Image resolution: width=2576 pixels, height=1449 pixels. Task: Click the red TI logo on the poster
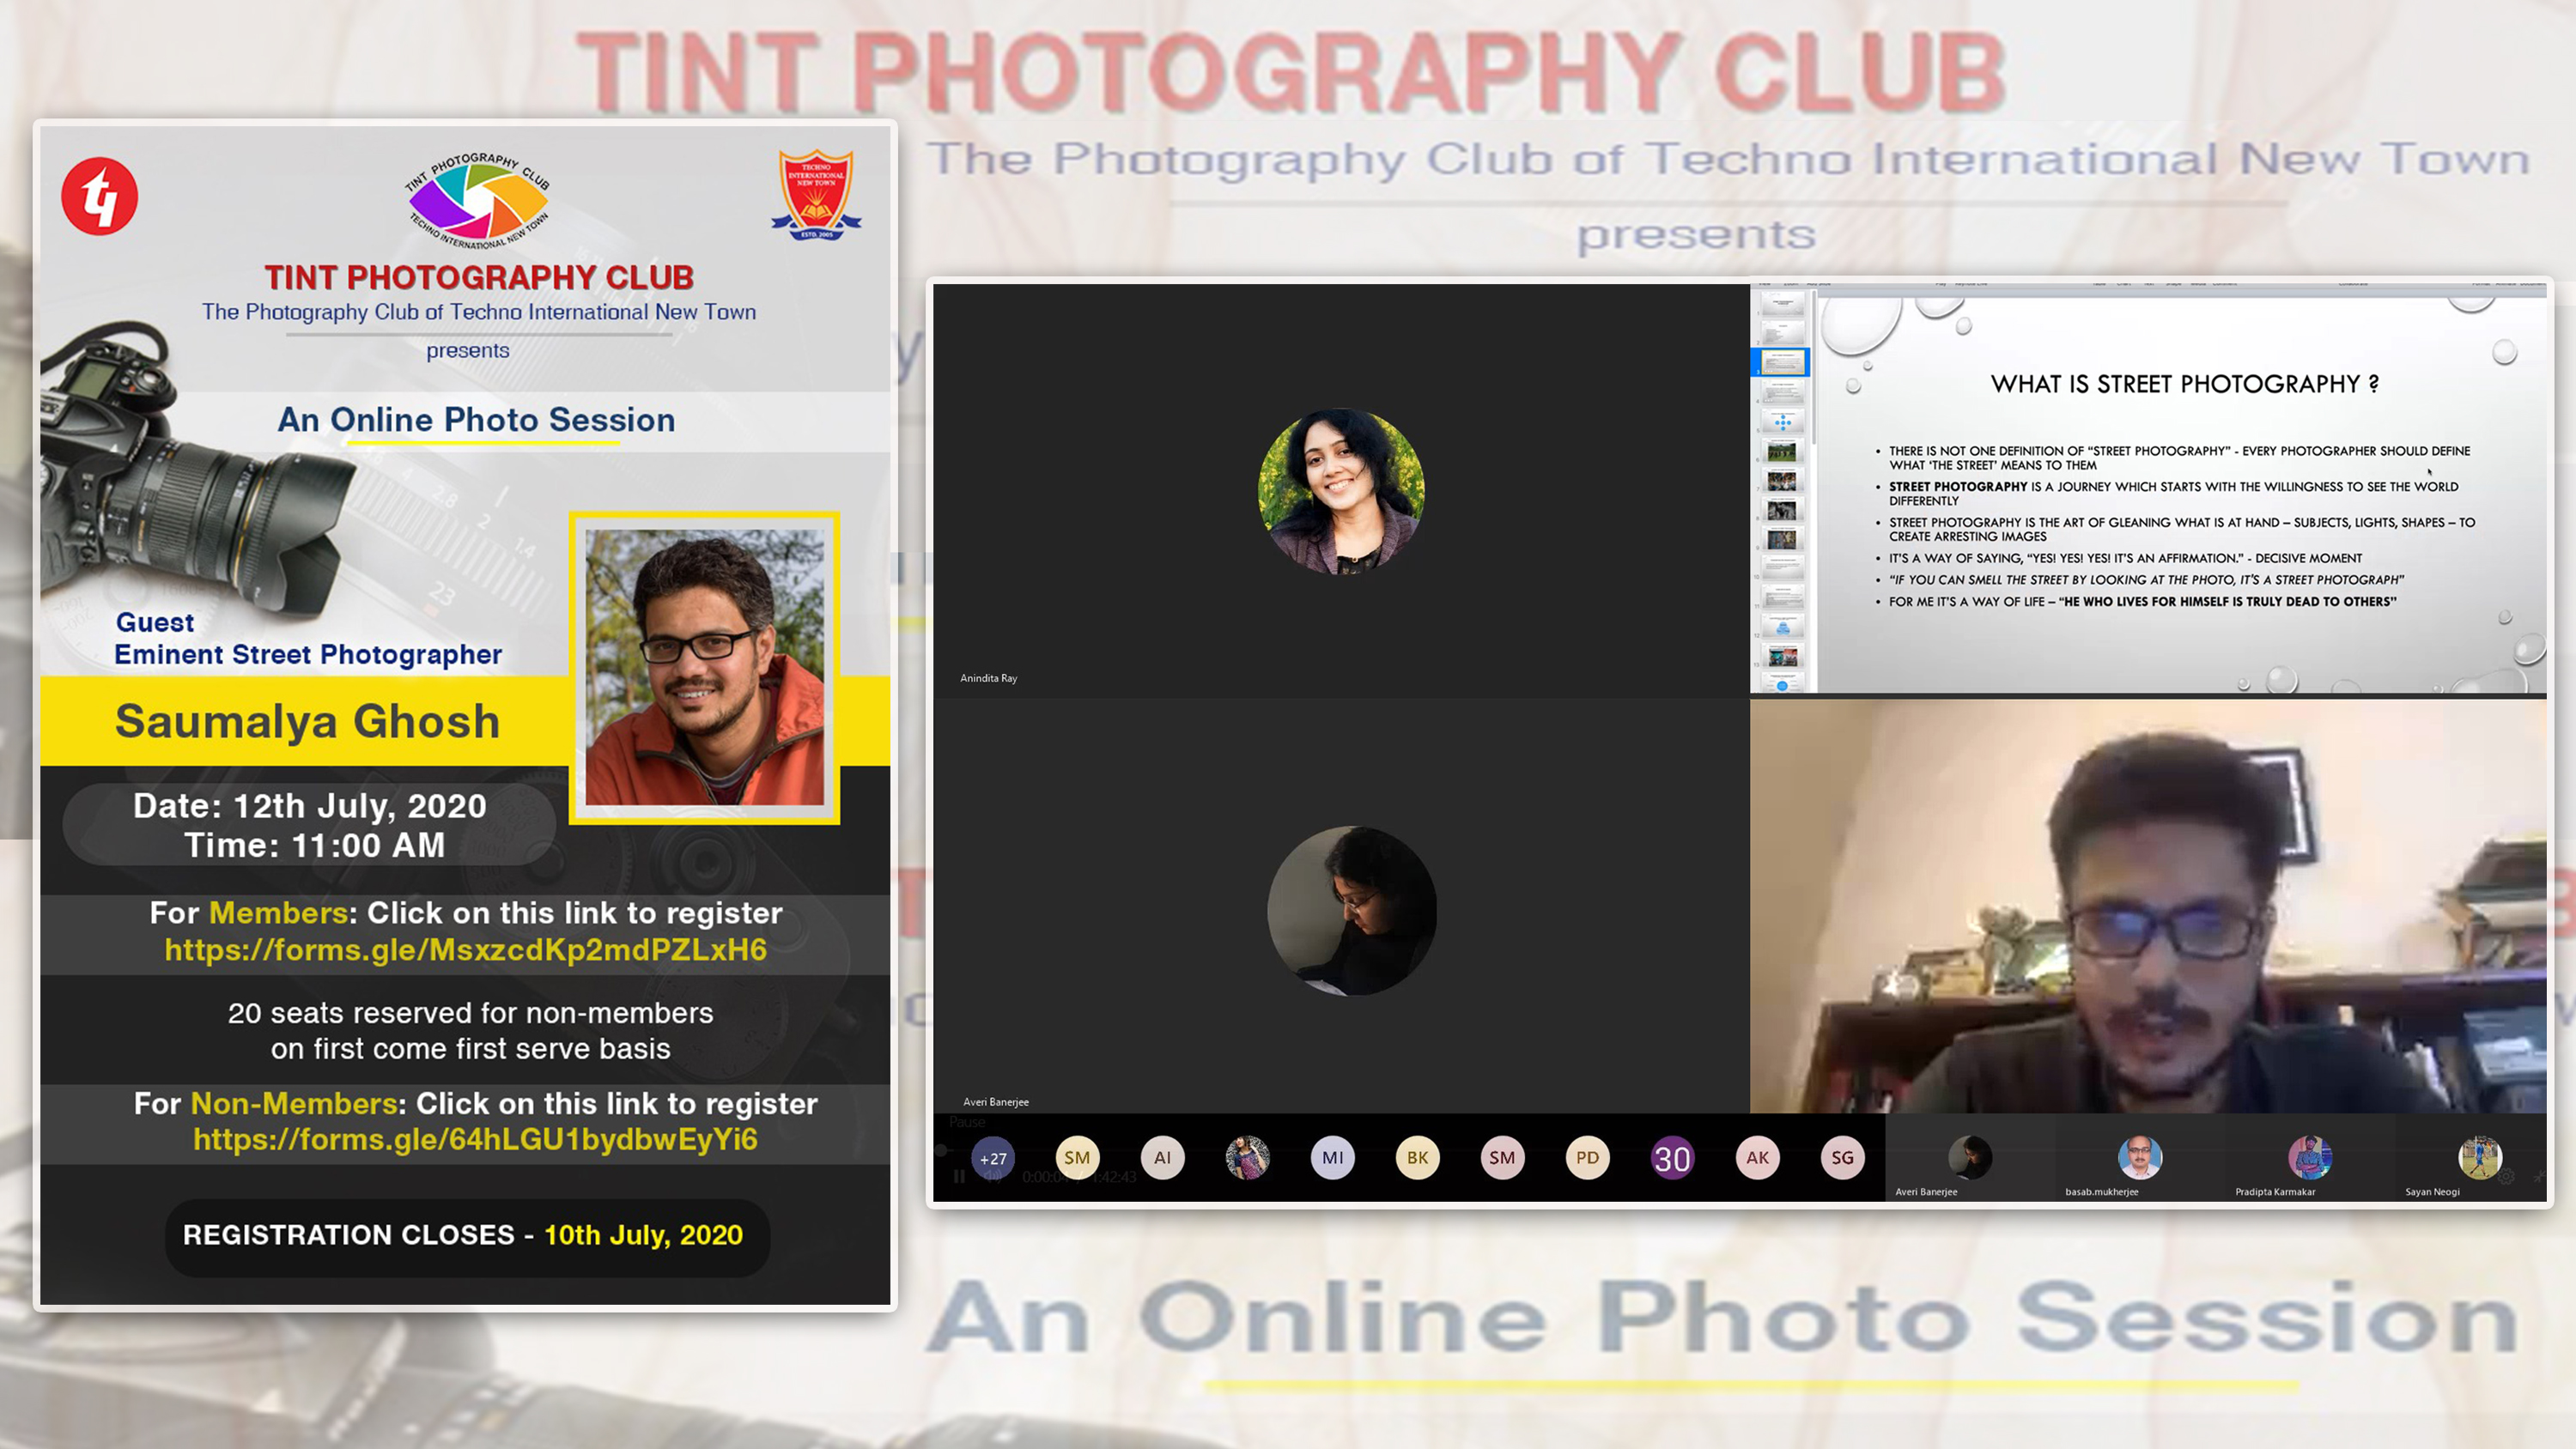[99, 196]
